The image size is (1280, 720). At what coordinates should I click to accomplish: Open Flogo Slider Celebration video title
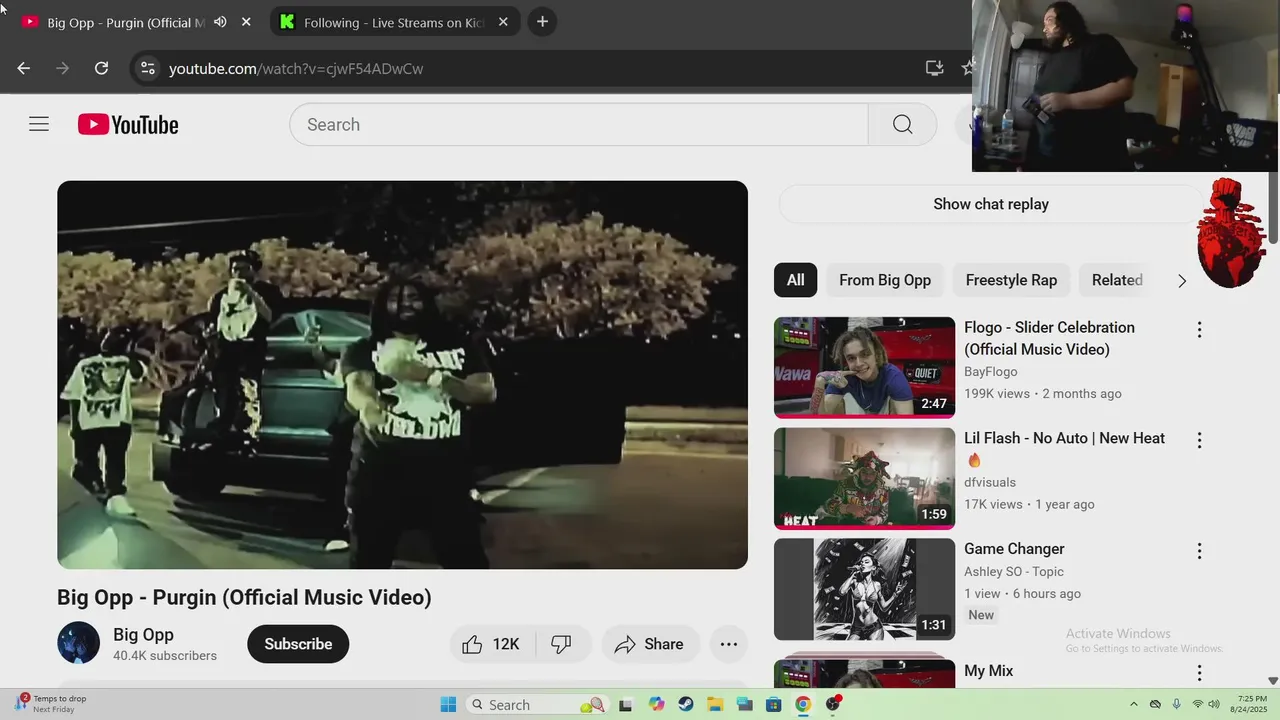tap(1049, 338)
